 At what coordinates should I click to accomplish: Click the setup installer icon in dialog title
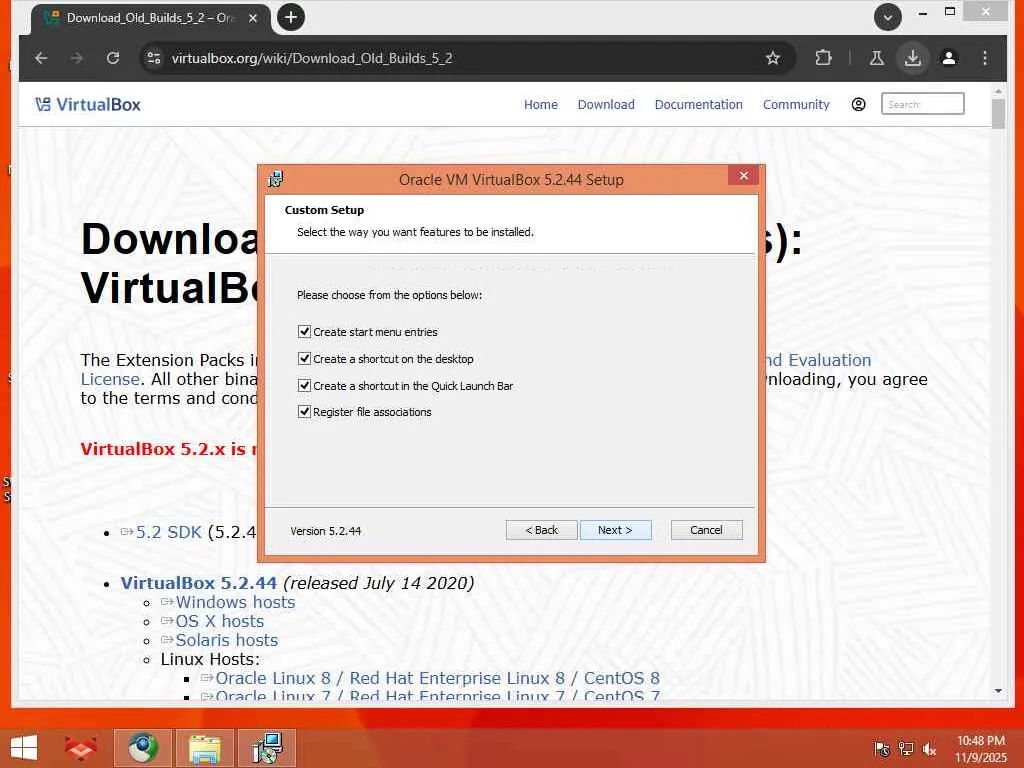276,179
